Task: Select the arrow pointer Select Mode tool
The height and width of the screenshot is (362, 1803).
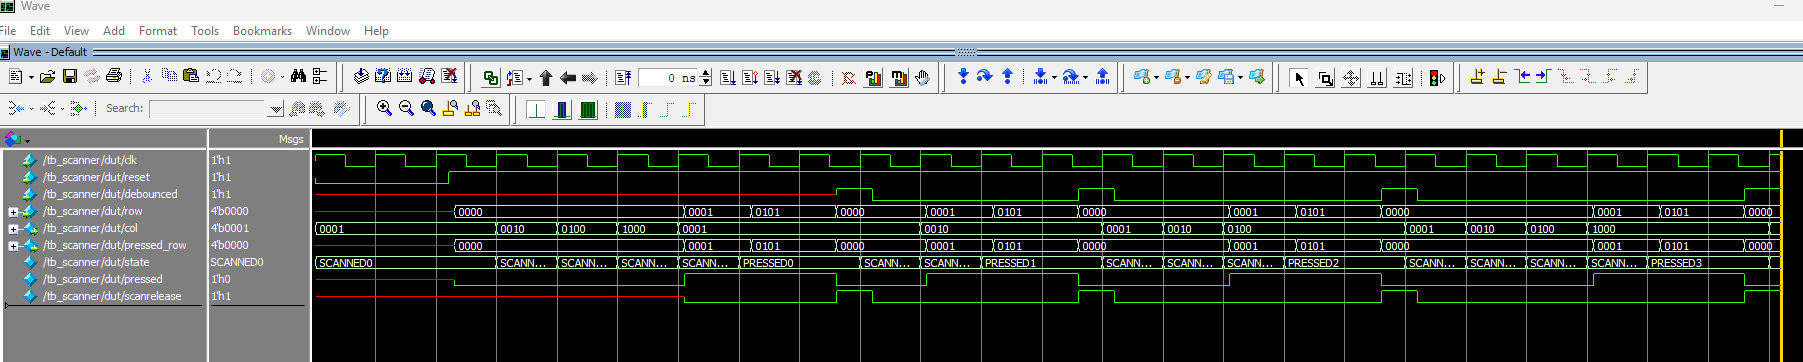Action: click(x=1299, y=78)
